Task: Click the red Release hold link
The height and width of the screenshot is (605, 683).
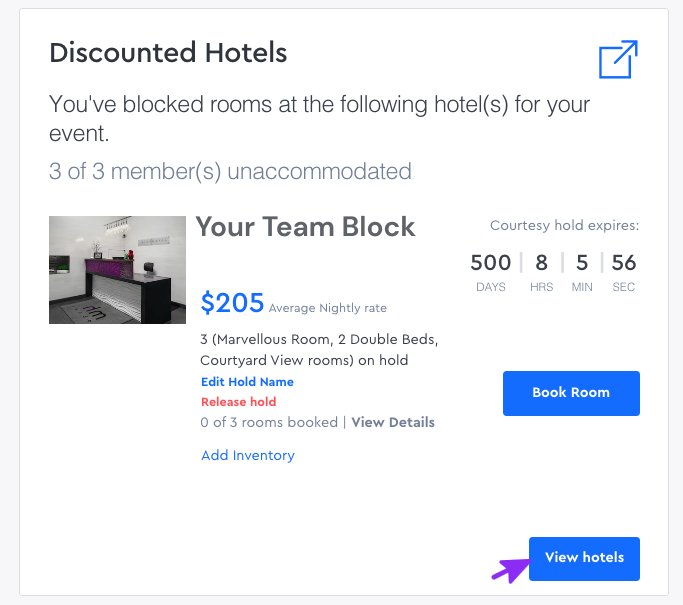Action: click(238, 402)
